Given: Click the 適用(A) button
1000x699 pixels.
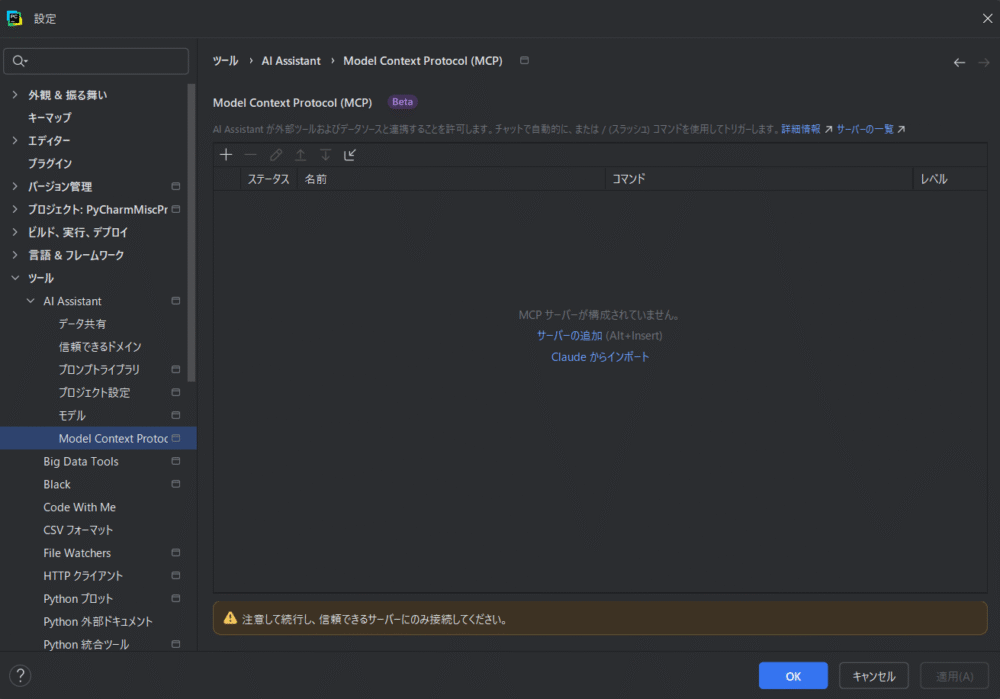Looking at the screenshot, I should click(954, 675).
